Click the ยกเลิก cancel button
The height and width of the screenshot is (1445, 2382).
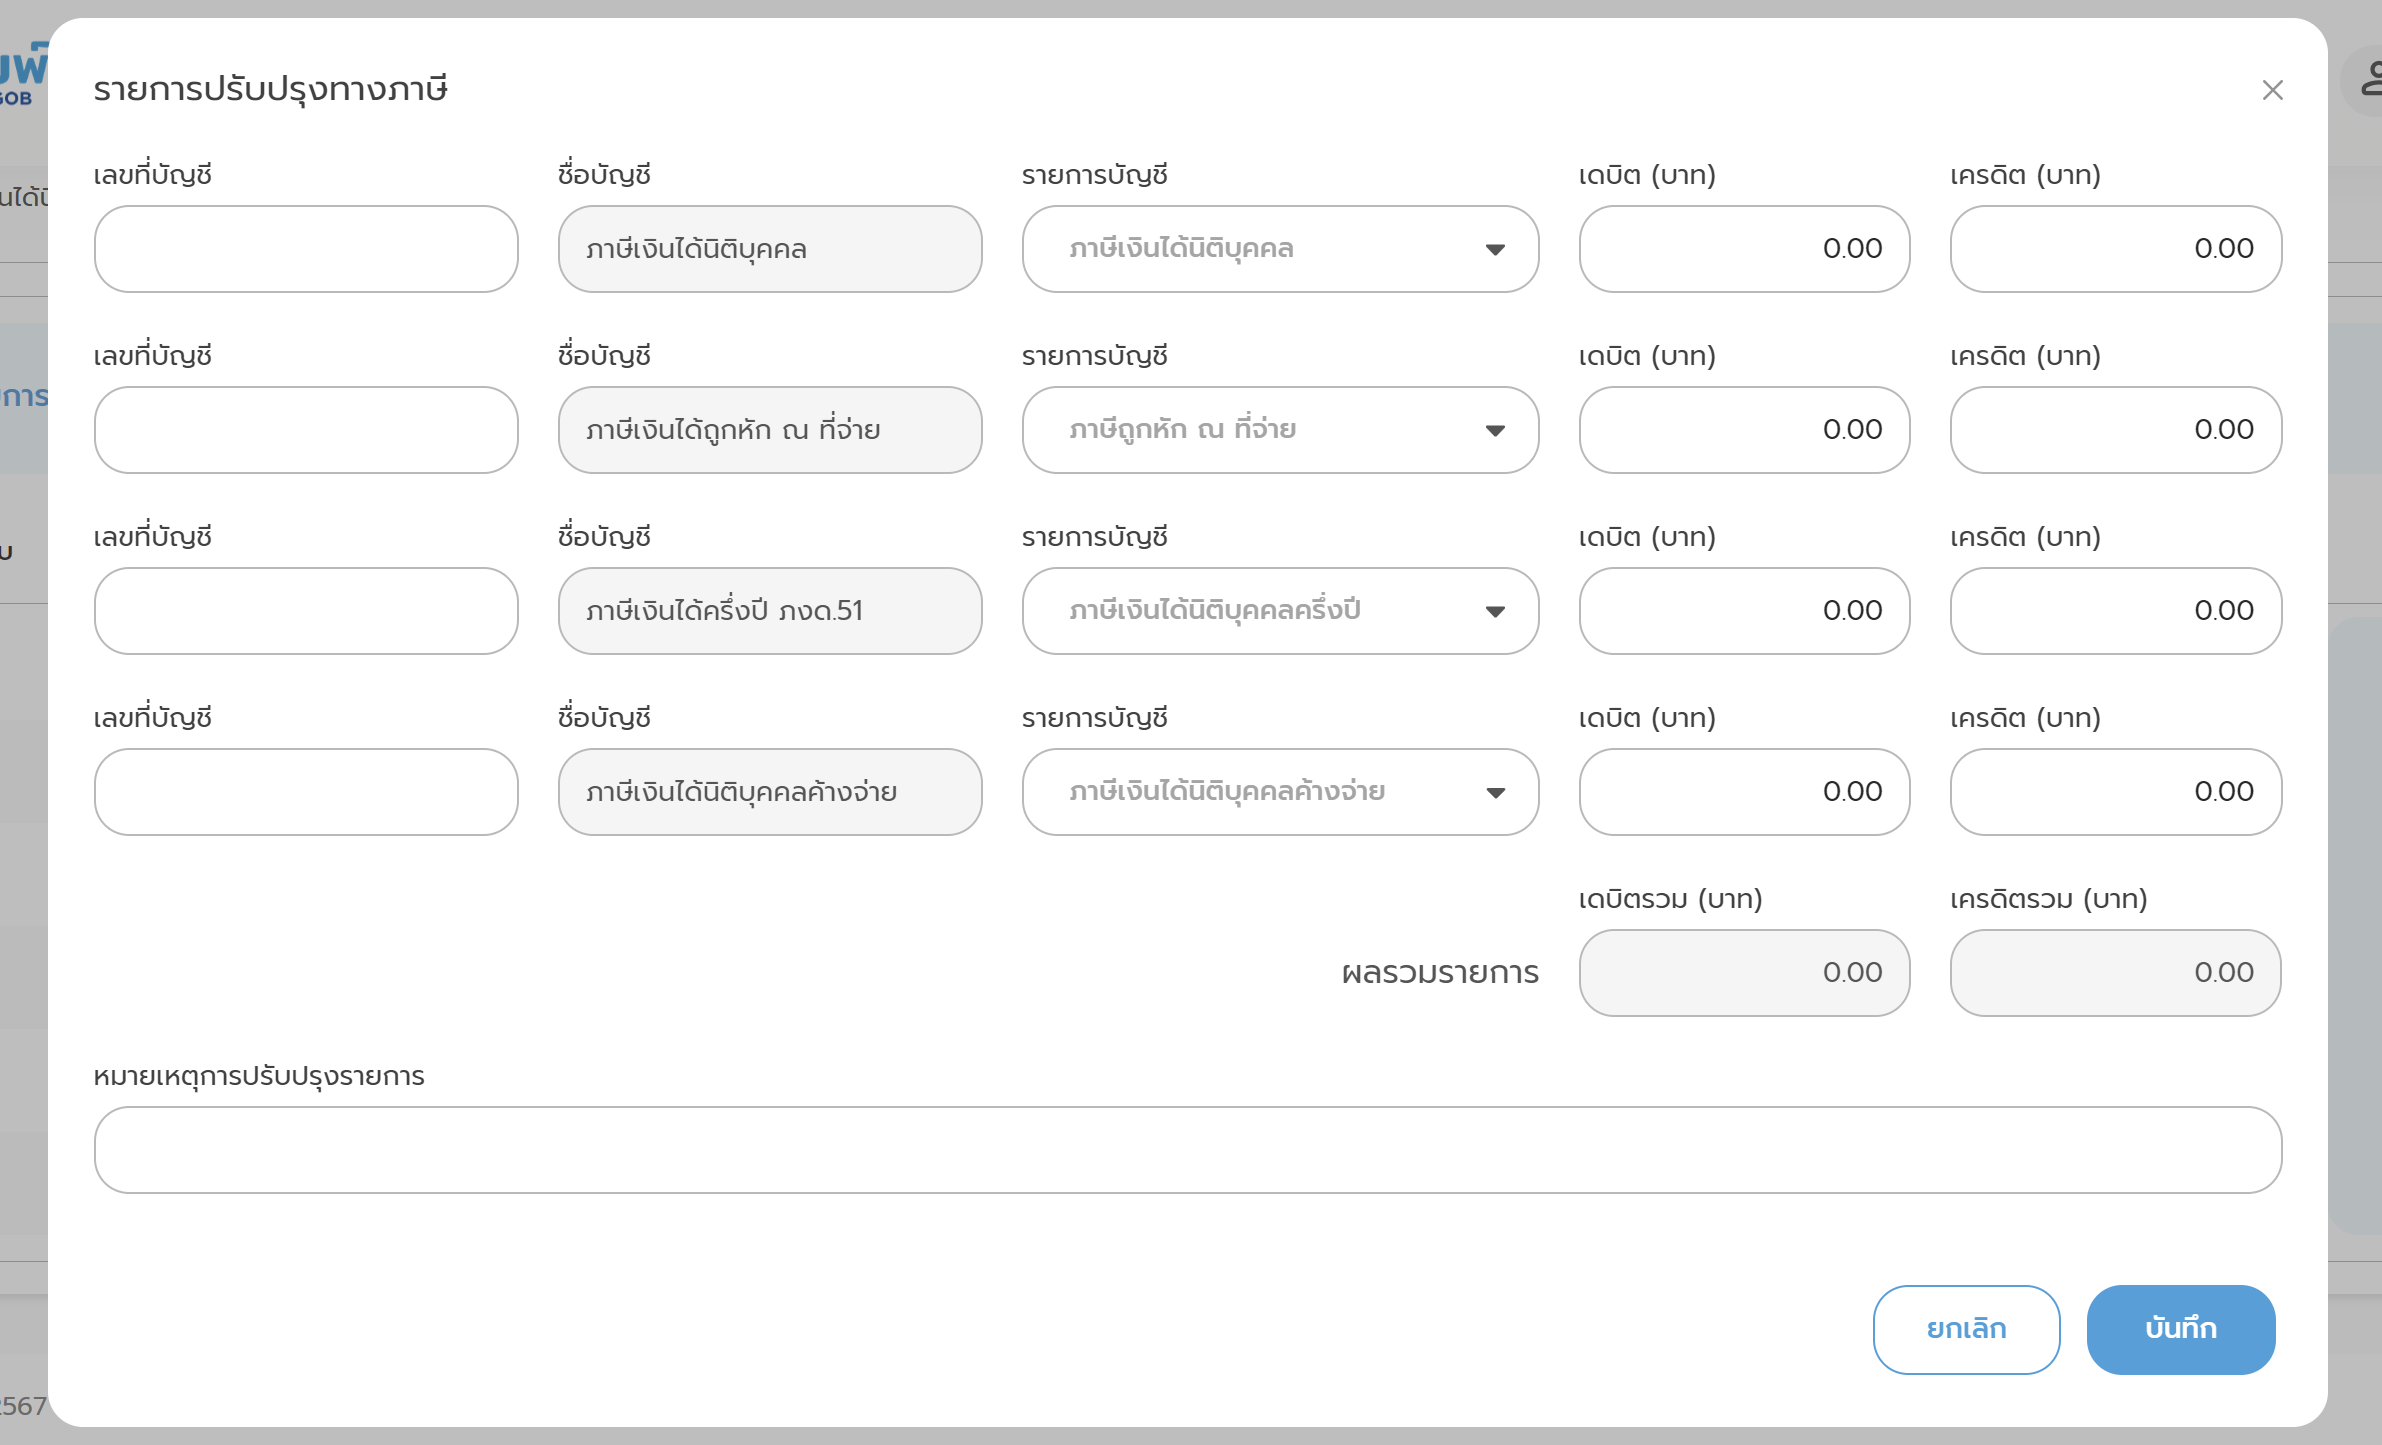[x=1966, y=1329]
